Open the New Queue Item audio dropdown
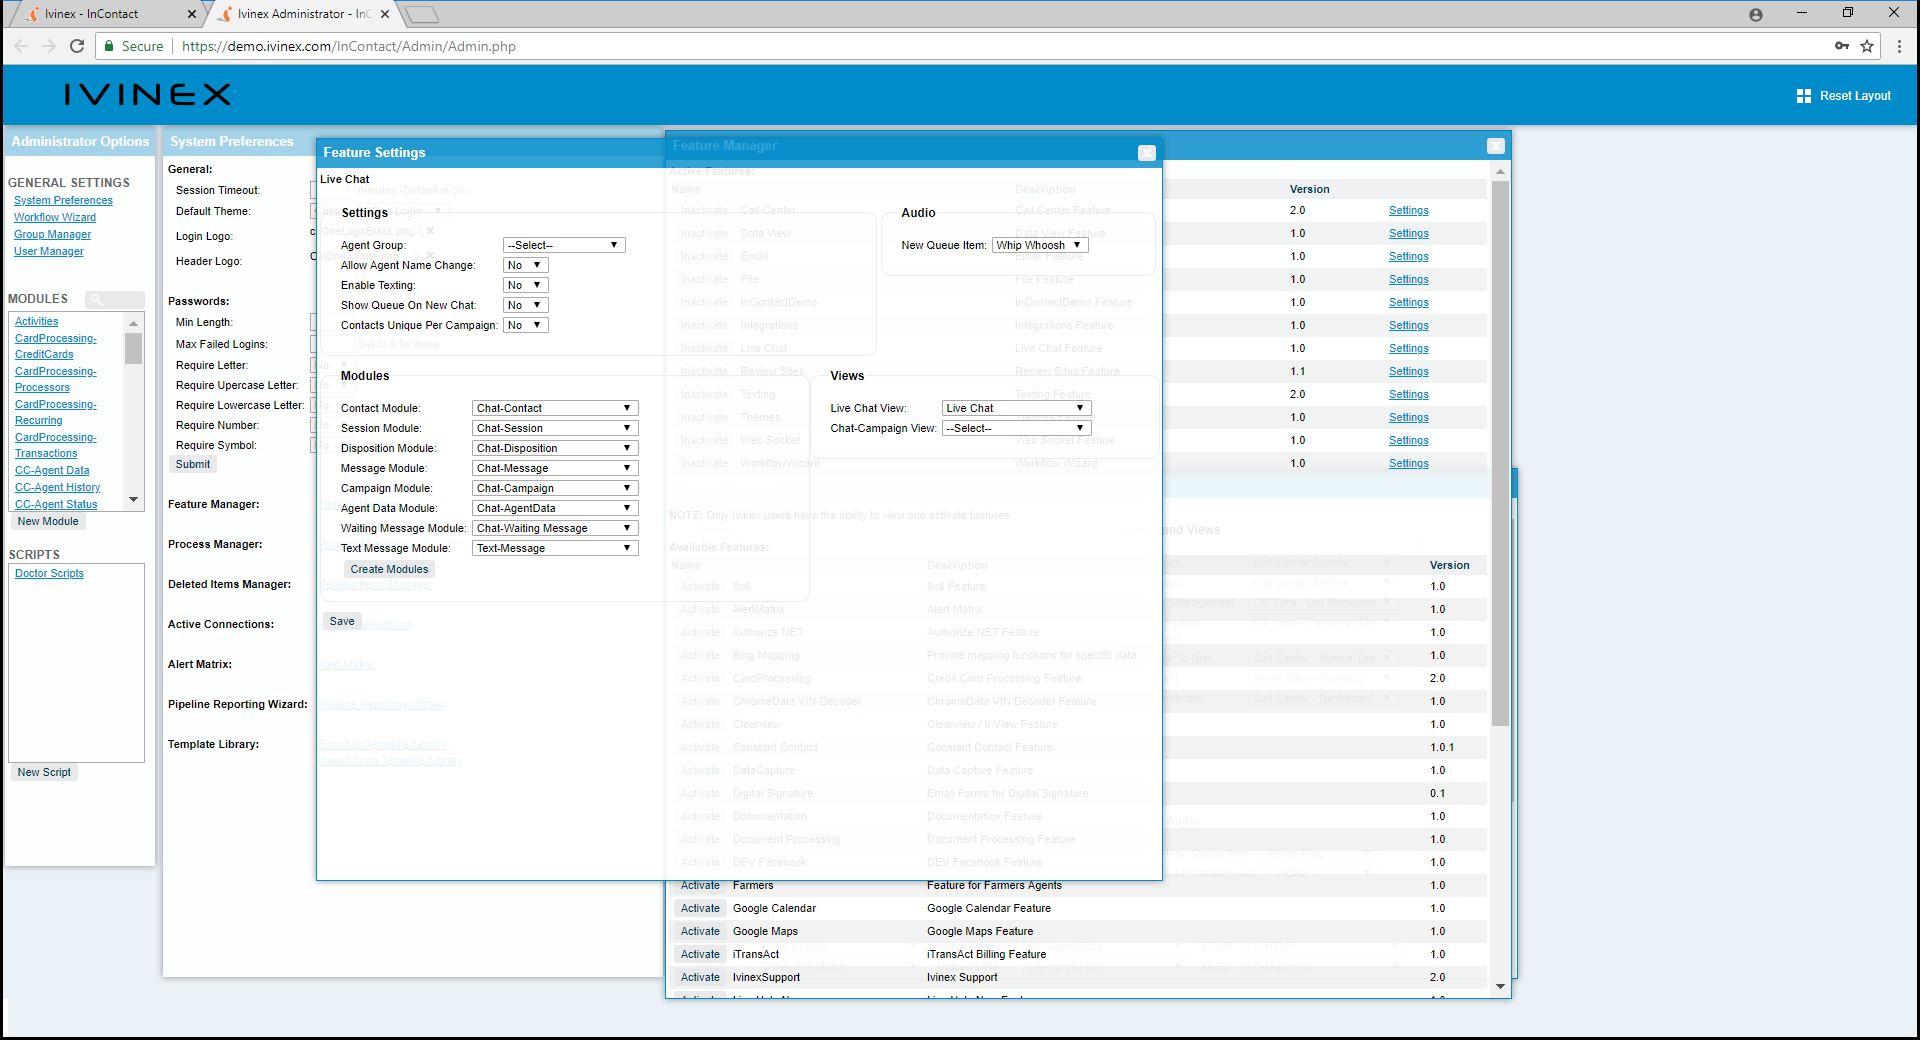1920x1040 pixels. click(1040, 245)
